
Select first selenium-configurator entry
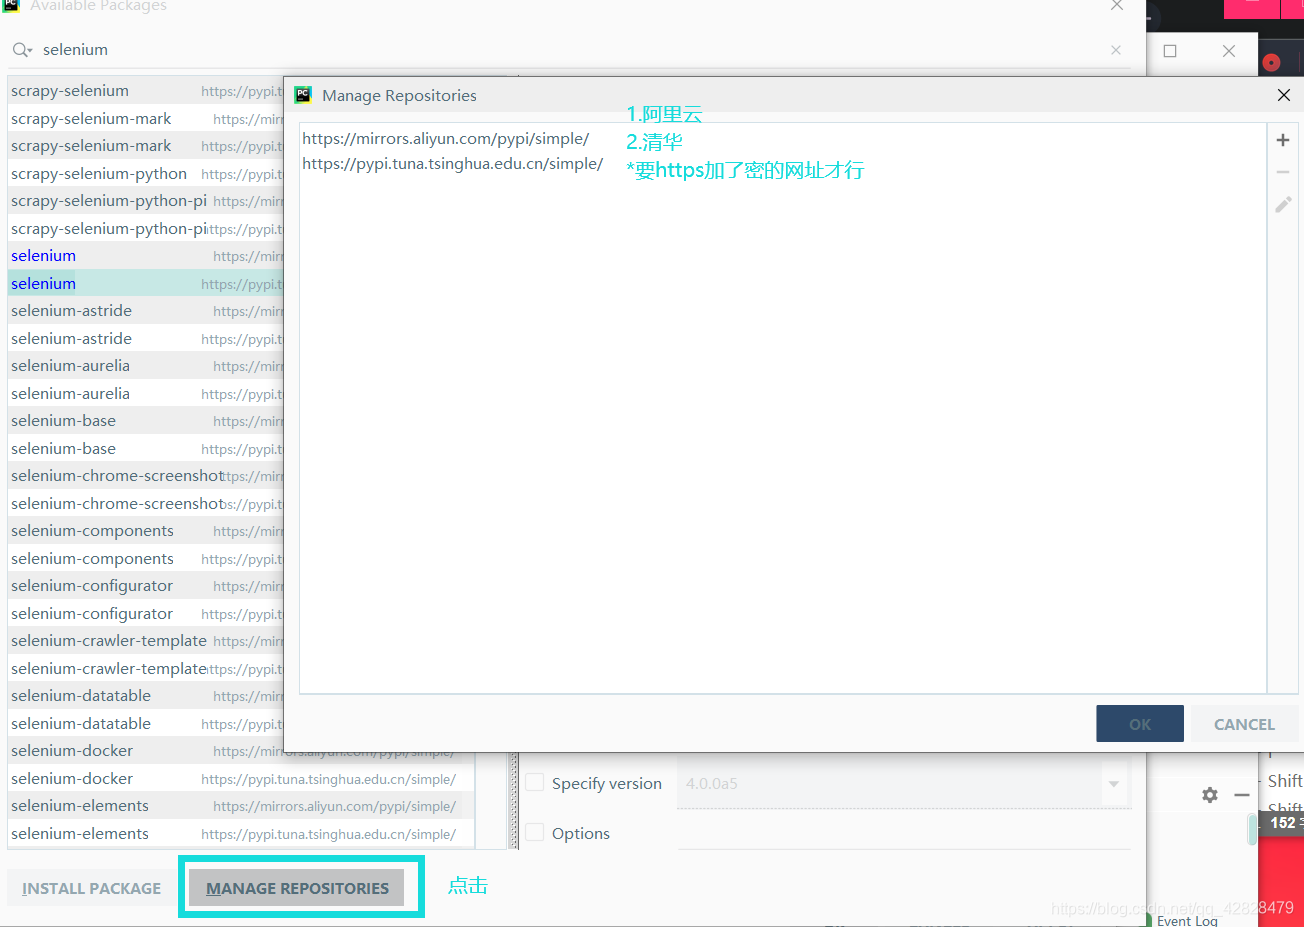(146, 586)
